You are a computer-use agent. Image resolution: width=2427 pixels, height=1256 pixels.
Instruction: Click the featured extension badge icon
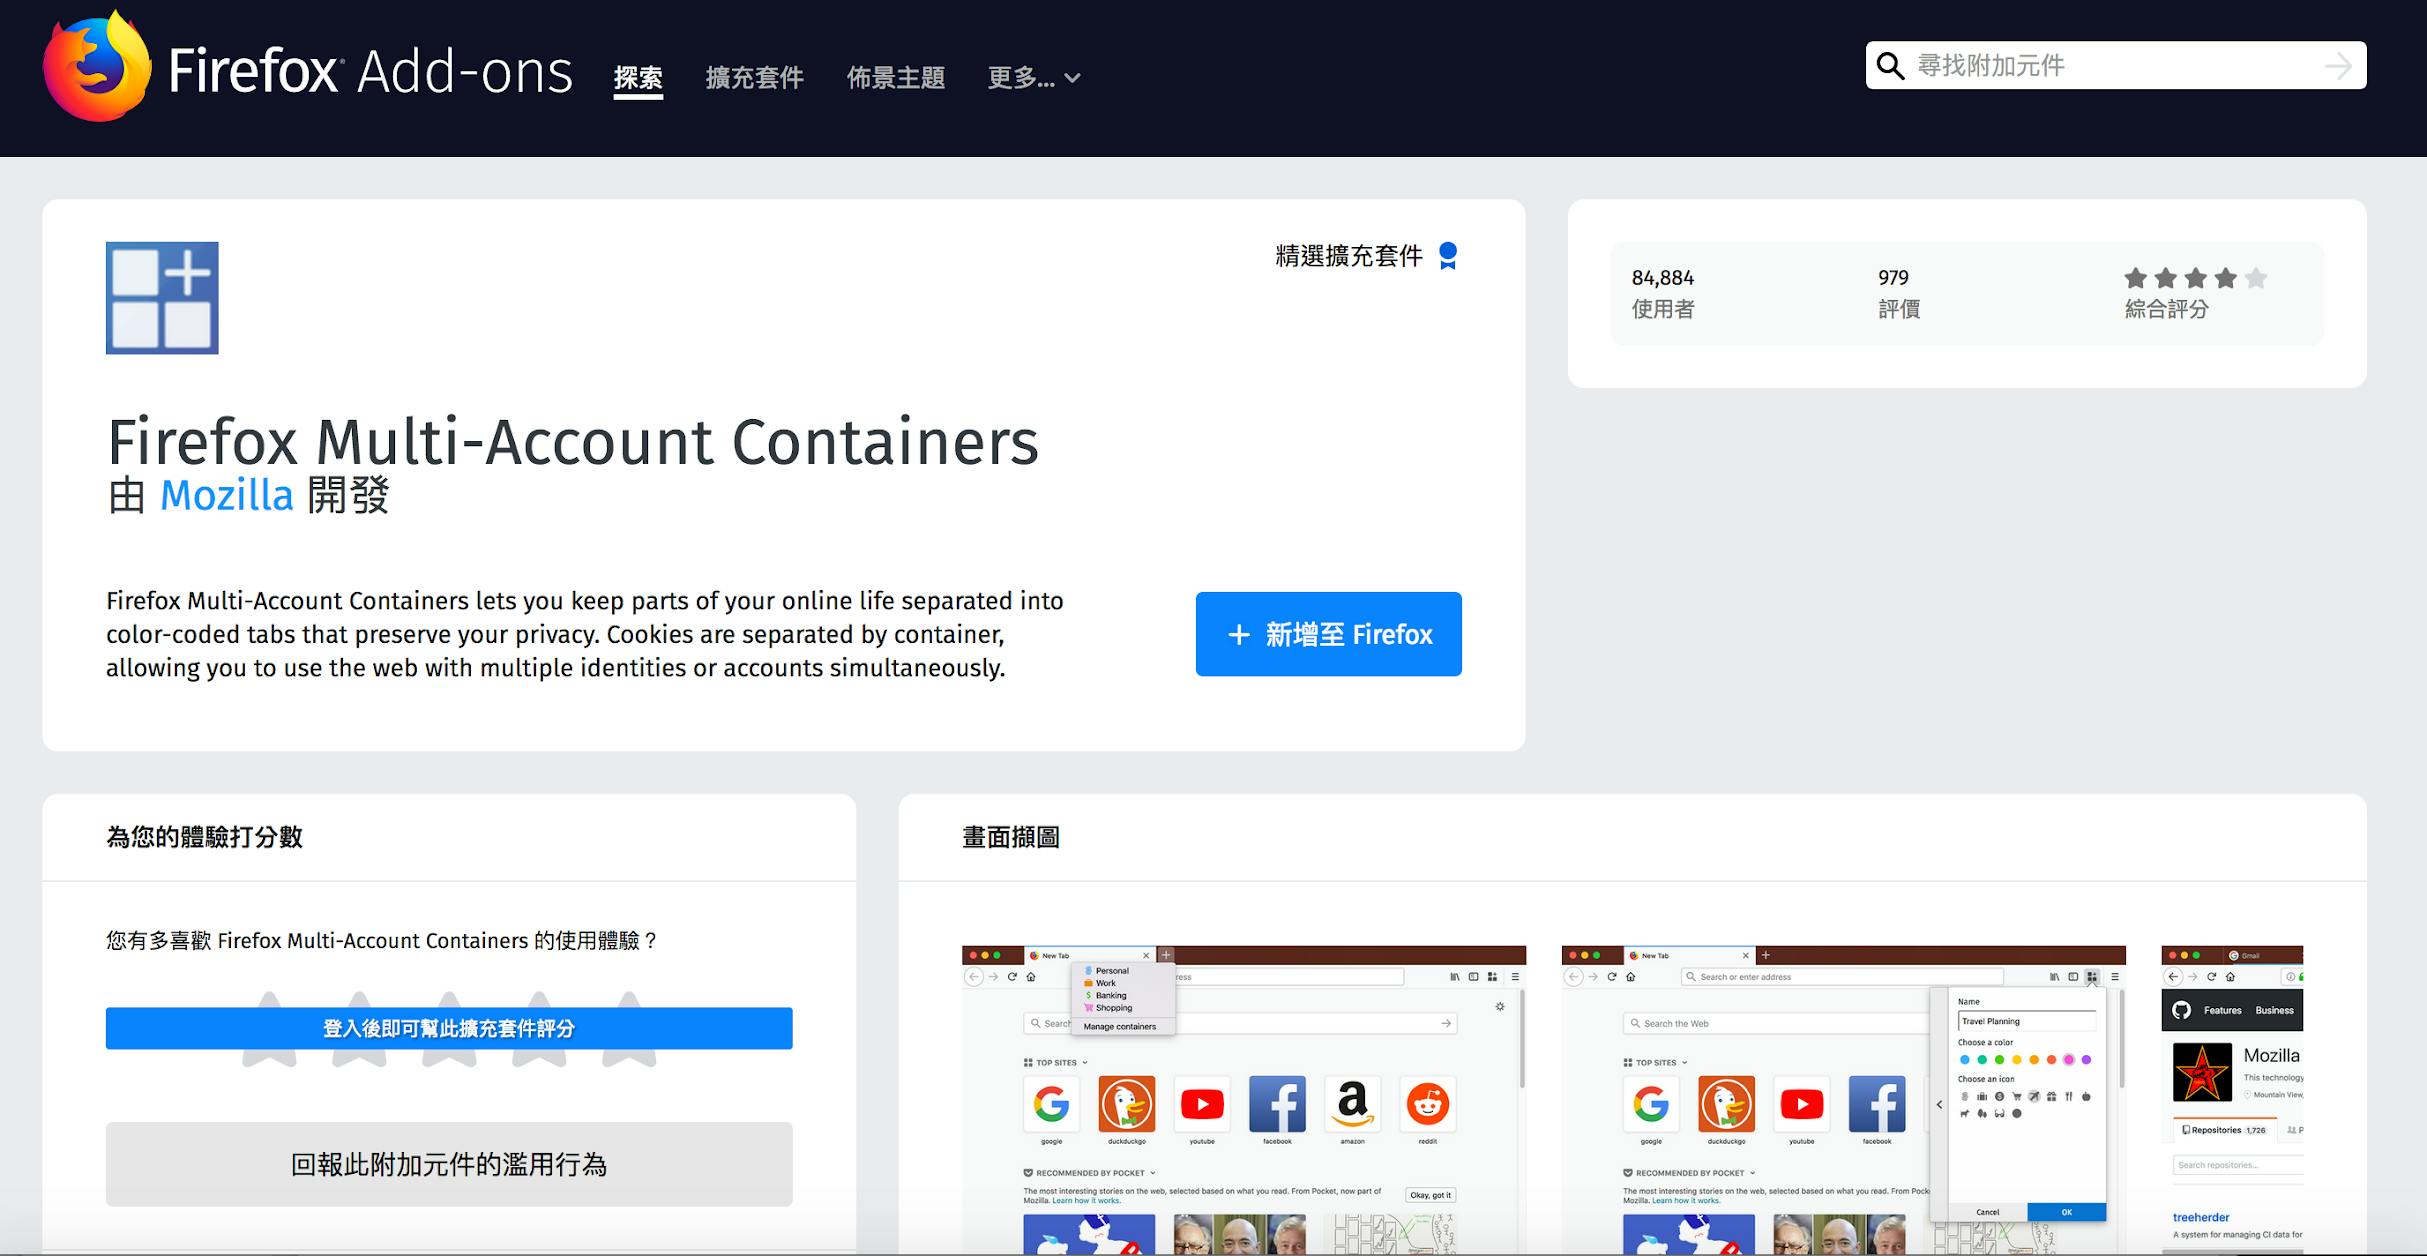[1448, 256]
